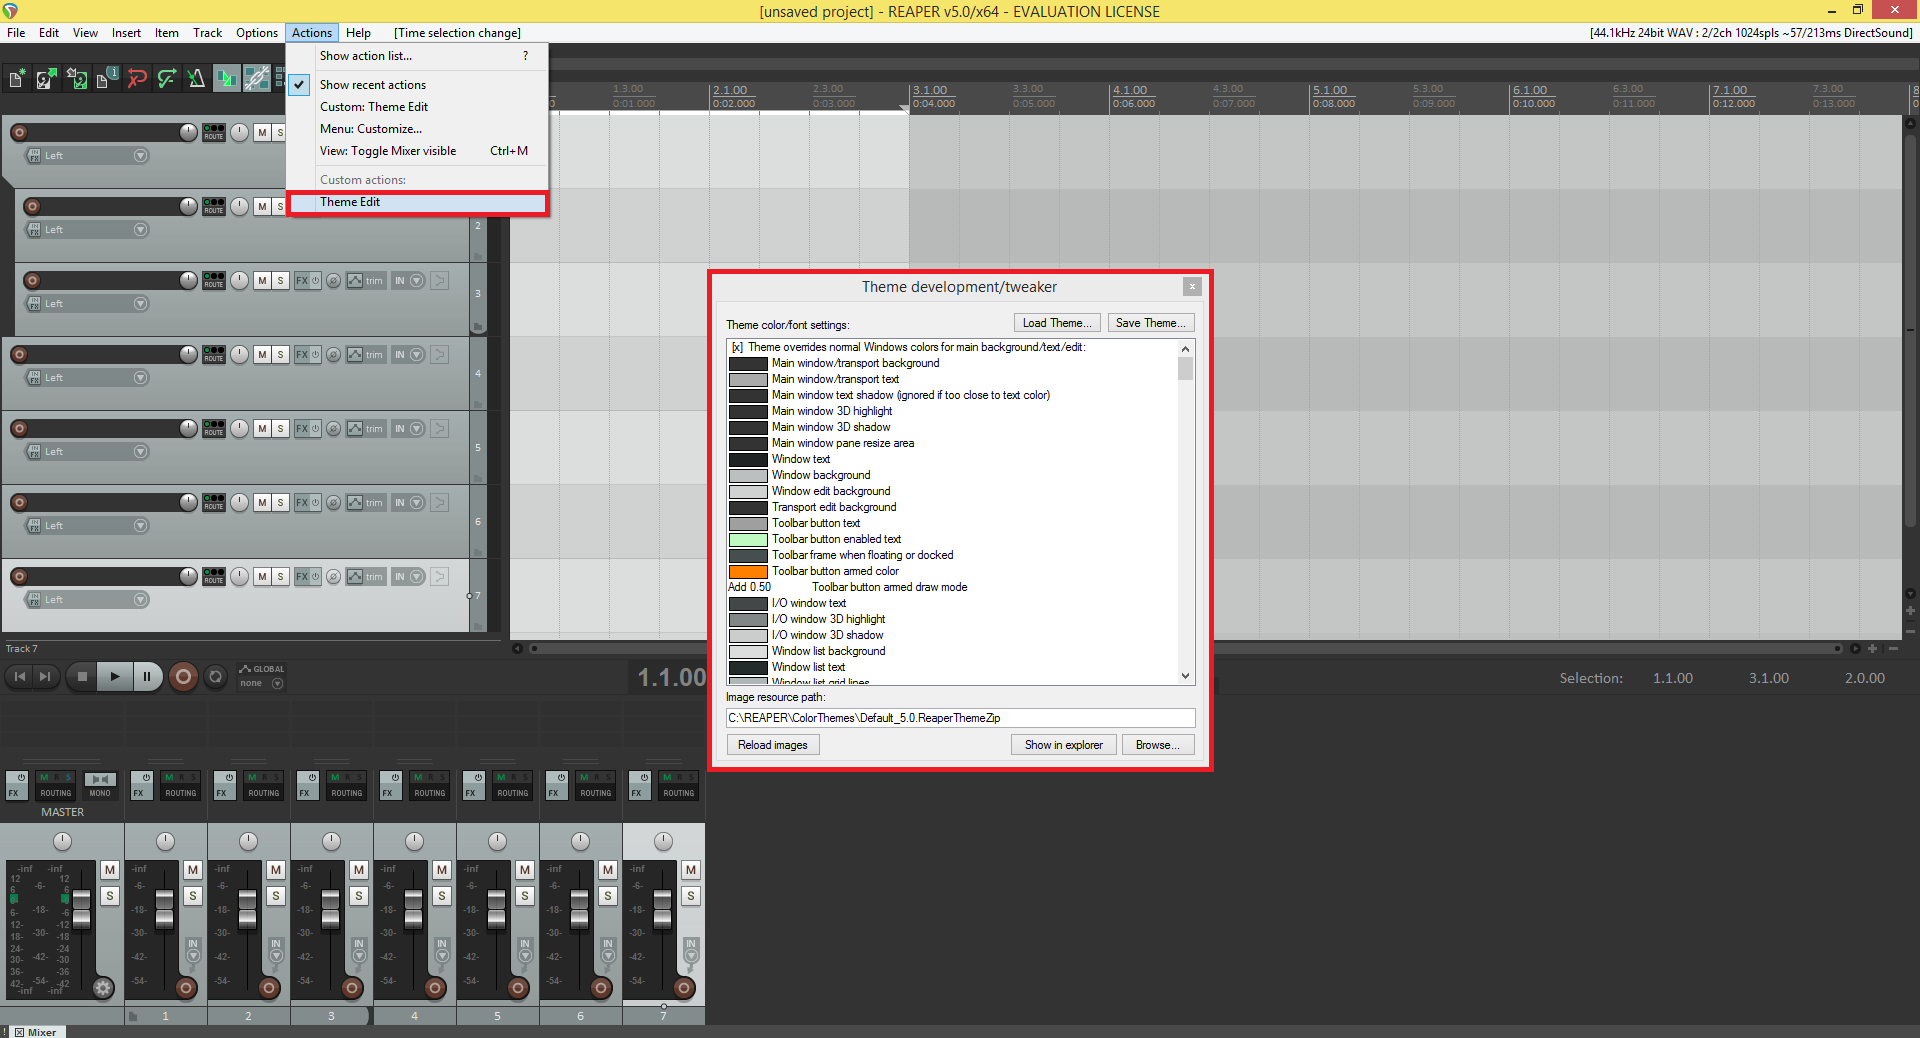1920x1038 pixels.
Task: Toggle the transport repeat loop button
Action: coord(215,677)
